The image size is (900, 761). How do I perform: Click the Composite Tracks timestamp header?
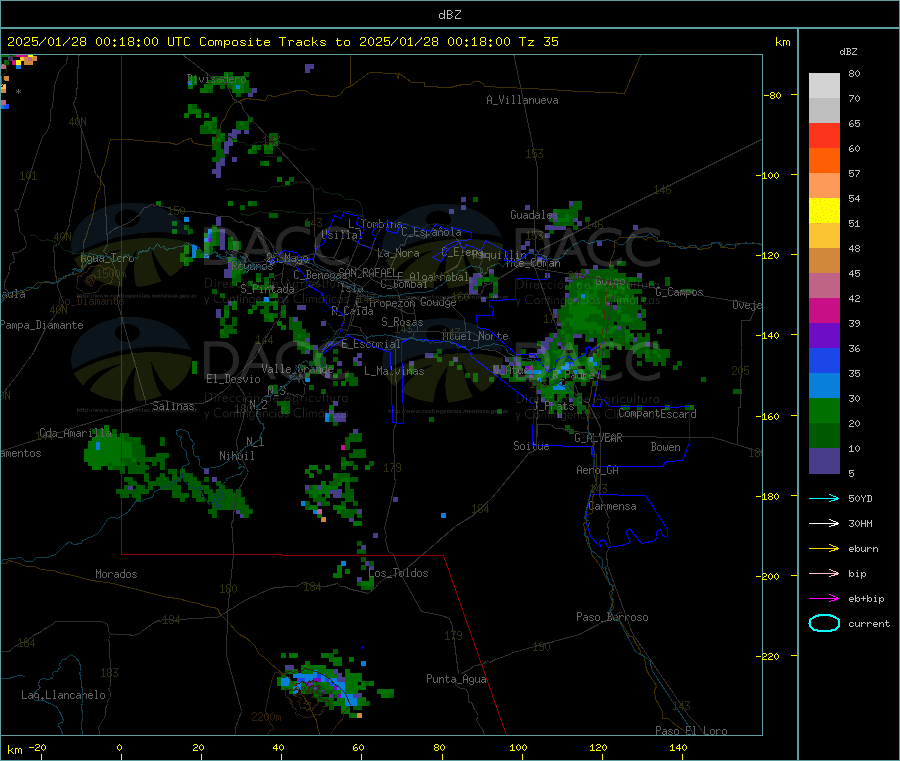tap(282, 42)
